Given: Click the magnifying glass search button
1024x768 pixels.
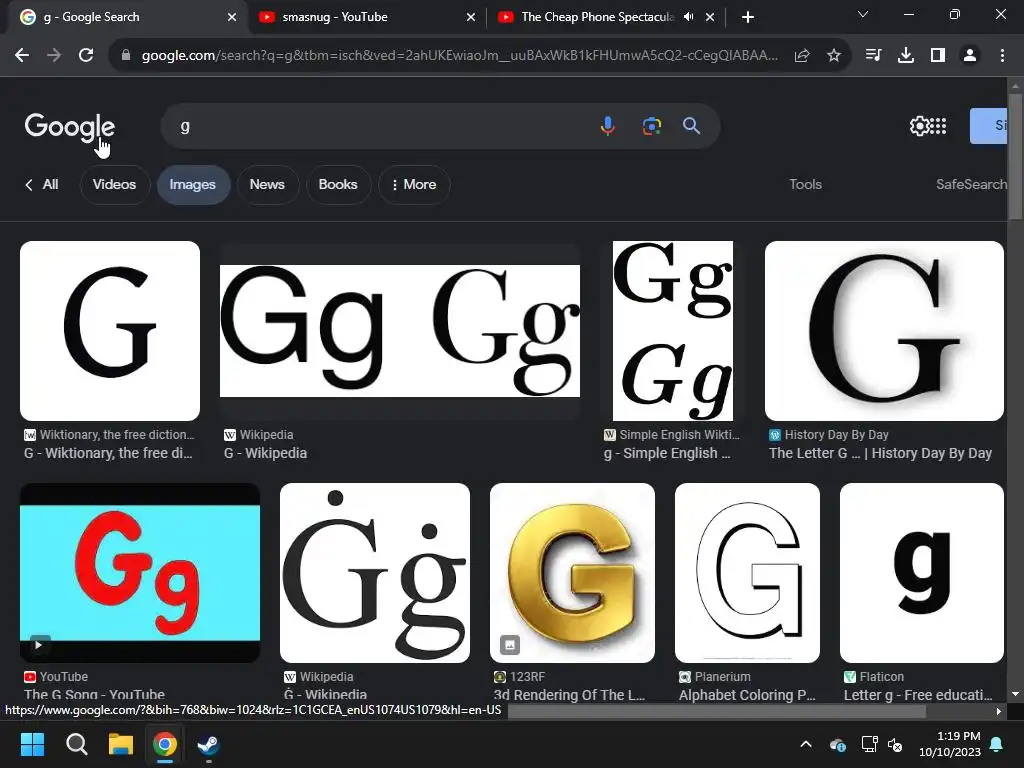Looking at the screenshot, I should 692,126.
